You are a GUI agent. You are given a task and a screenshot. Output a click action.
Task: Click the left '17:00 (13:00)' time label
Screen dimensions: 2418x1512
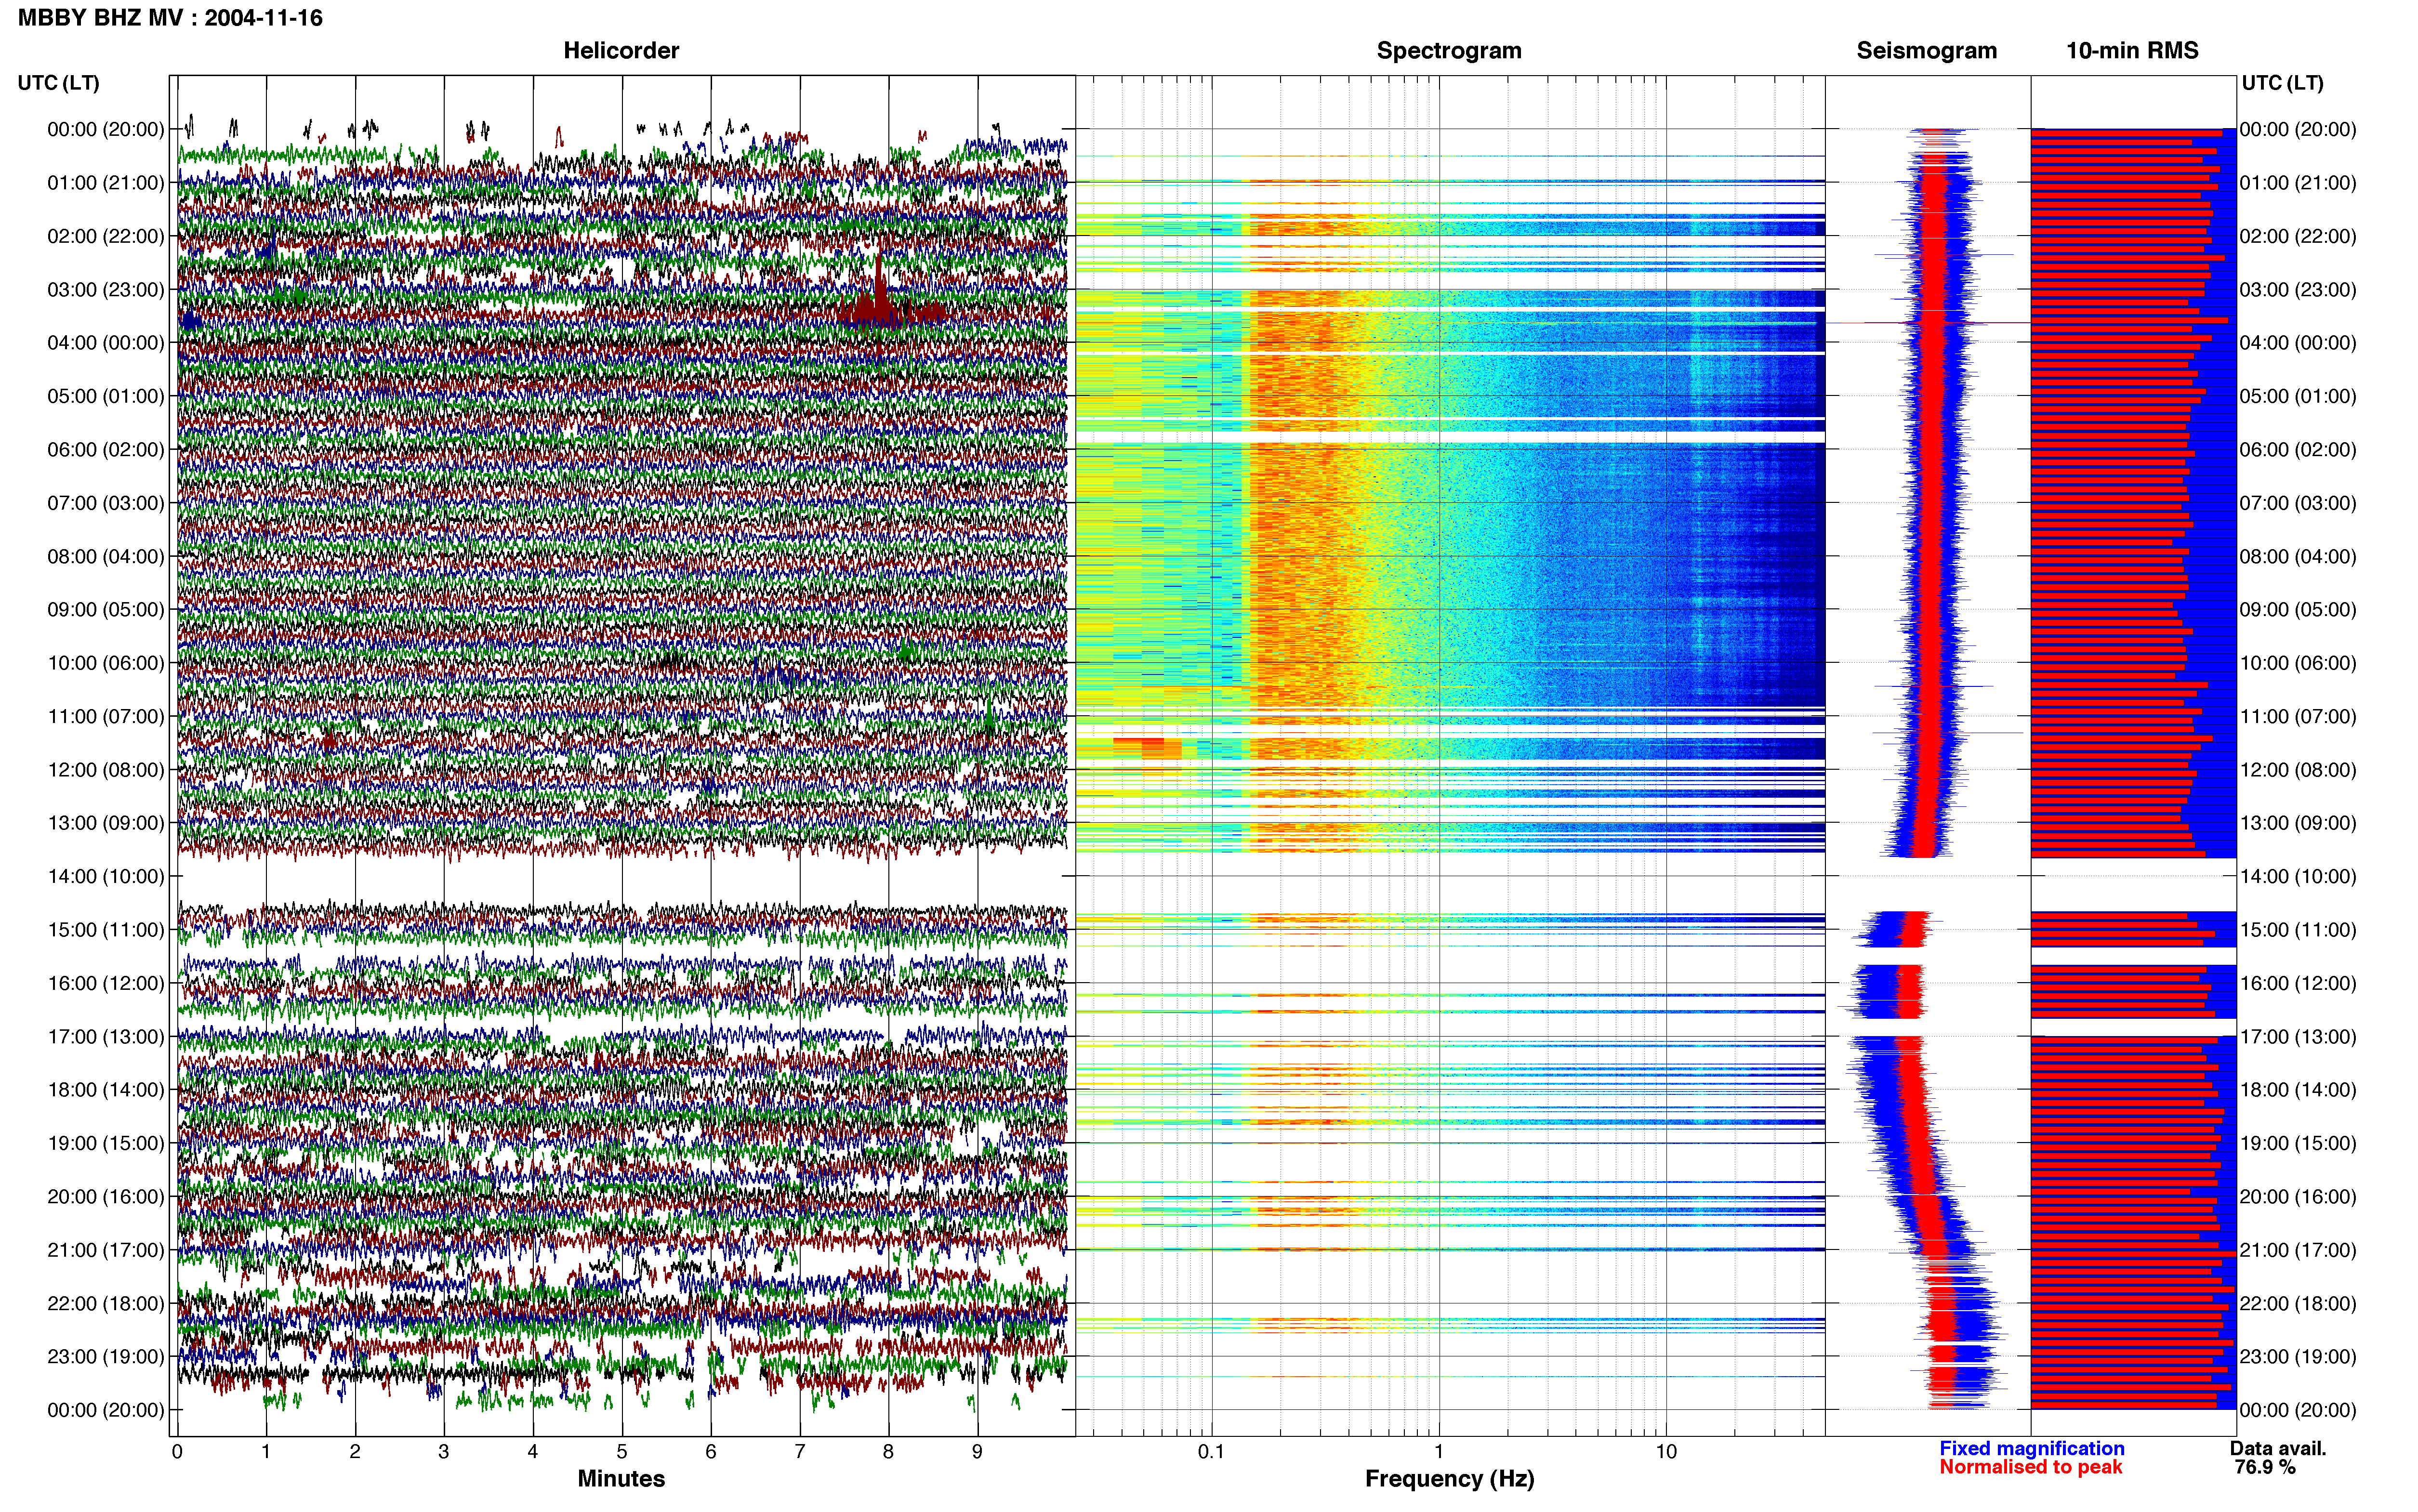[106, 1037]
